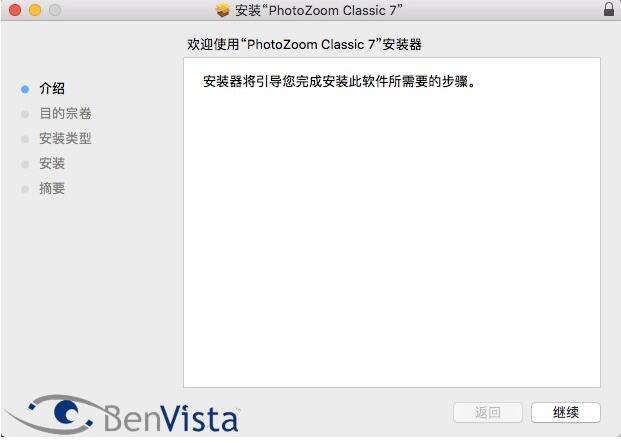Minimize the installer with yellow button

point(35,10)
